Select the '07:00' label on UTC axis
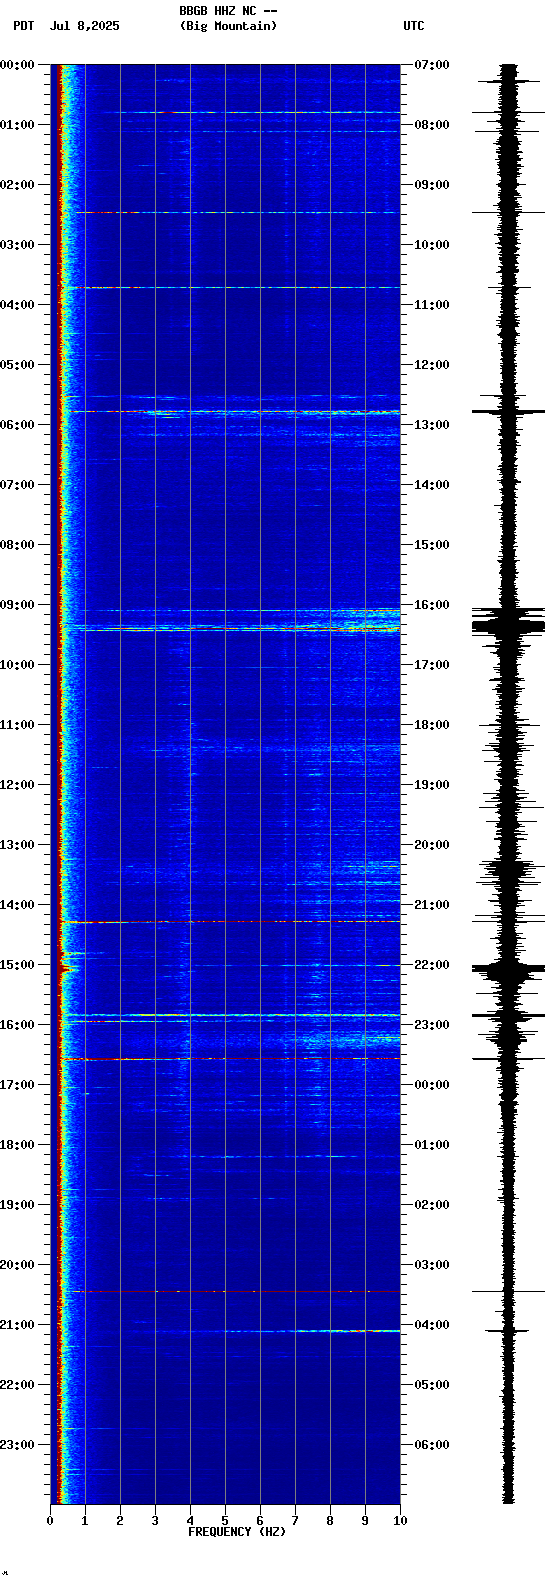Image resolution: width=552 pixels, height=1584 pixels. pos(432,65)
